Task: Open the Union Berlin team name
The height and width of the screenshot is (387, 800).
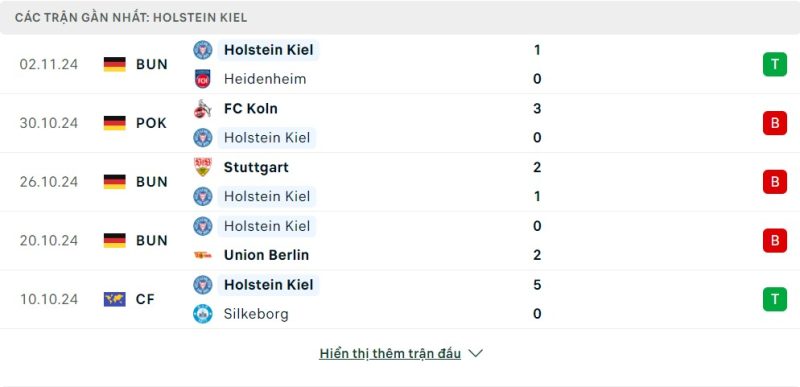Action: pyautogui.click(x=266, y=255)
